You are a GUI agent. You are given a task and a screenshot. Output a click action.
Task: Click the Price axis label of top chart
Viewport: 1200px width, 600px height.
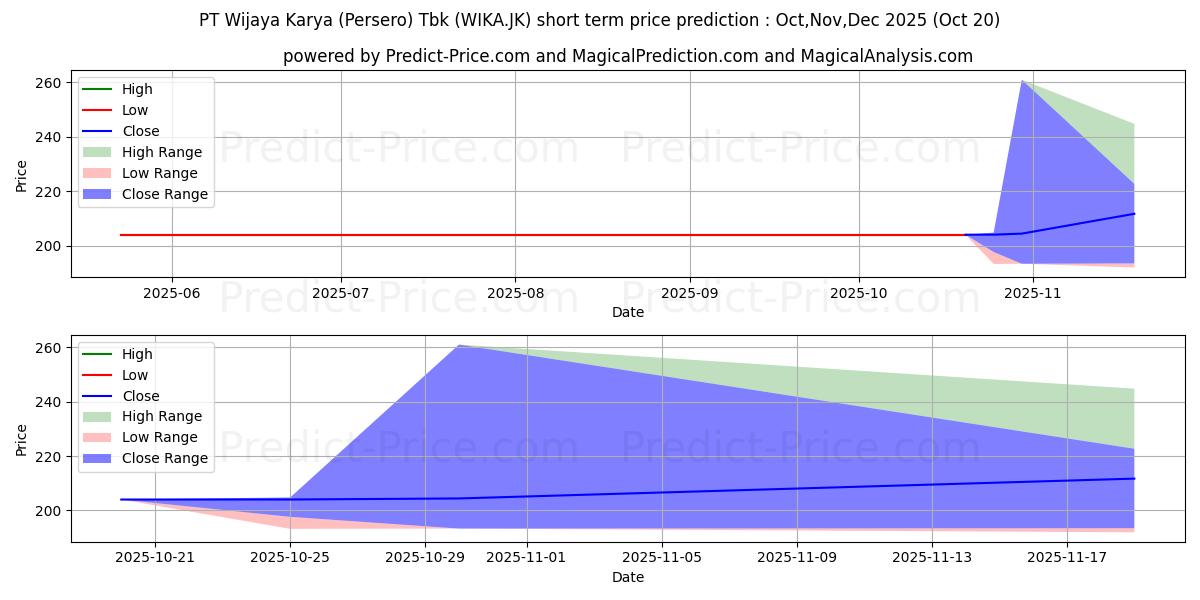[22, 175]
